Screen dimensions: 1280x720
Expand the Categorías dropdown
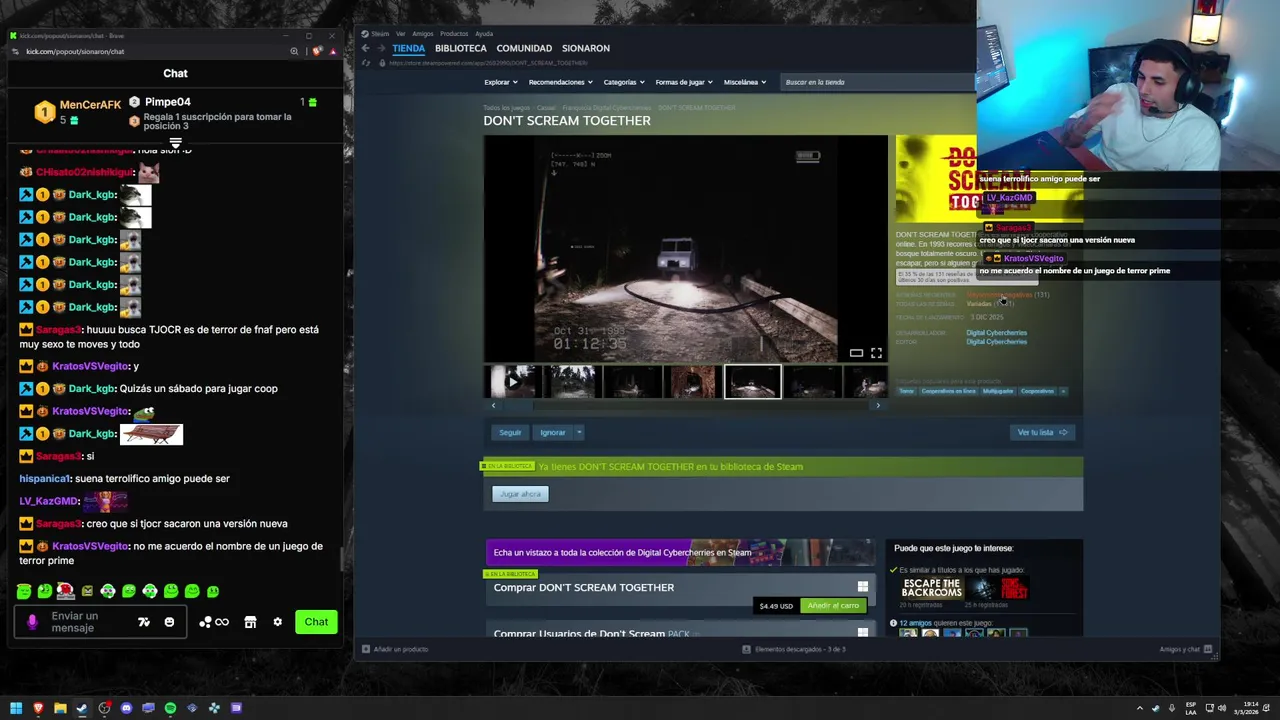[x=623, y=82]
